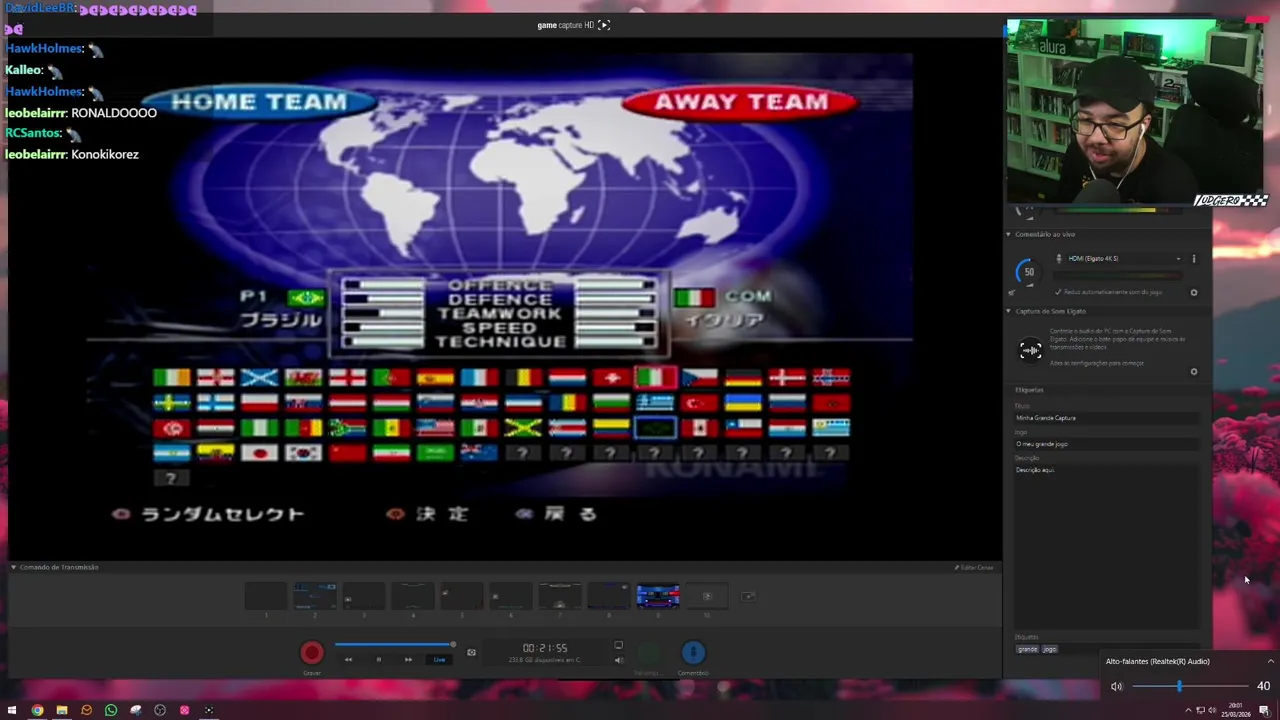Click the Descrição text area
The width and height of the screenshot is (1280, 720).
click(x=1106, y=545)
